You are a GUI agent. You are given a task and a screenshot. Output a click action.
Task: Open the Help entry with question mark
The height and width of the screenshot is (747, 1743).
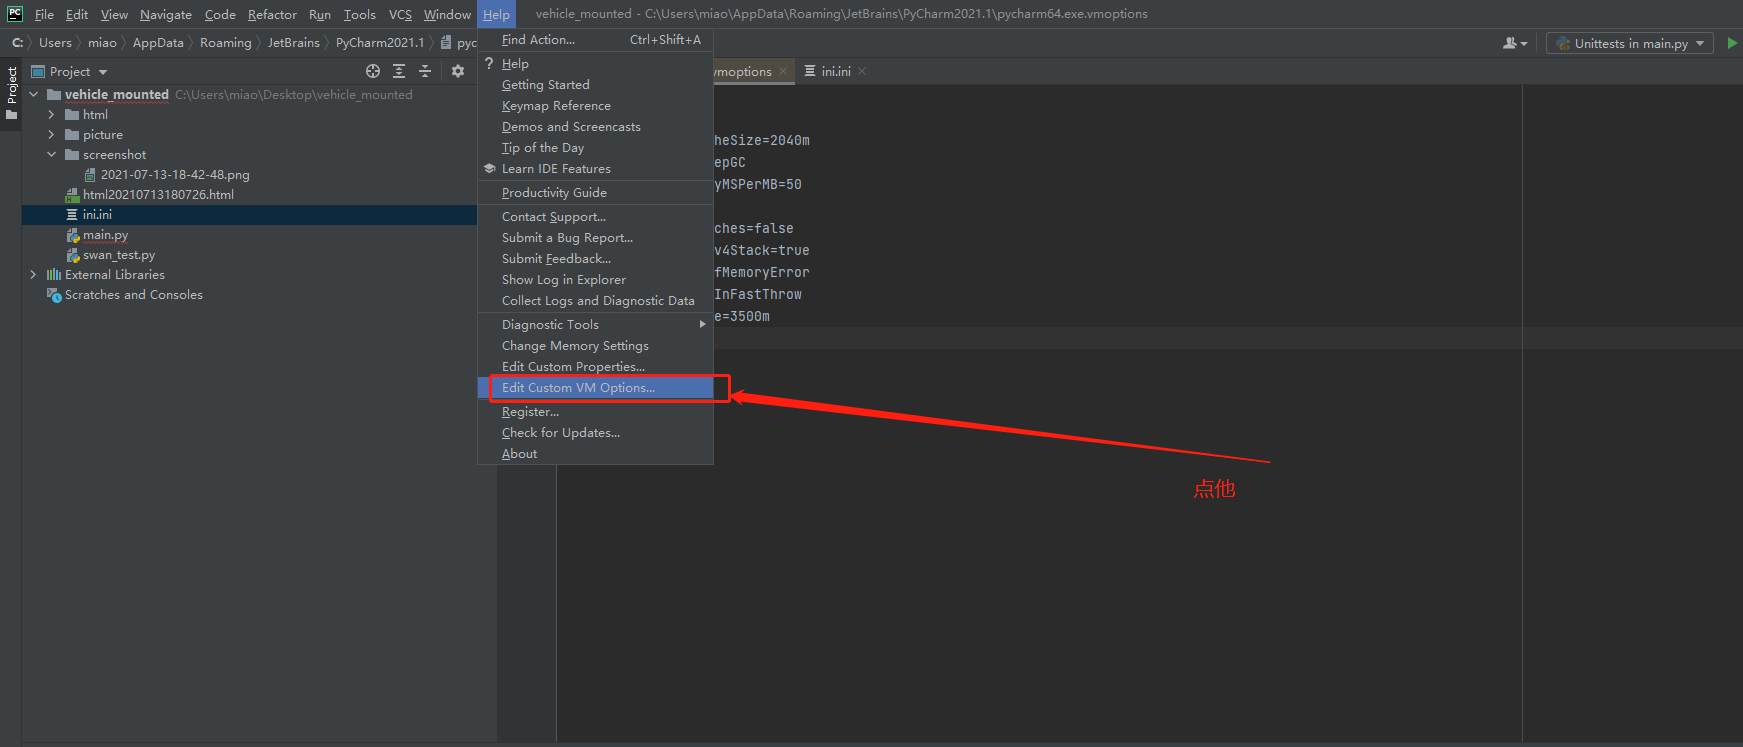coord(596,64)
